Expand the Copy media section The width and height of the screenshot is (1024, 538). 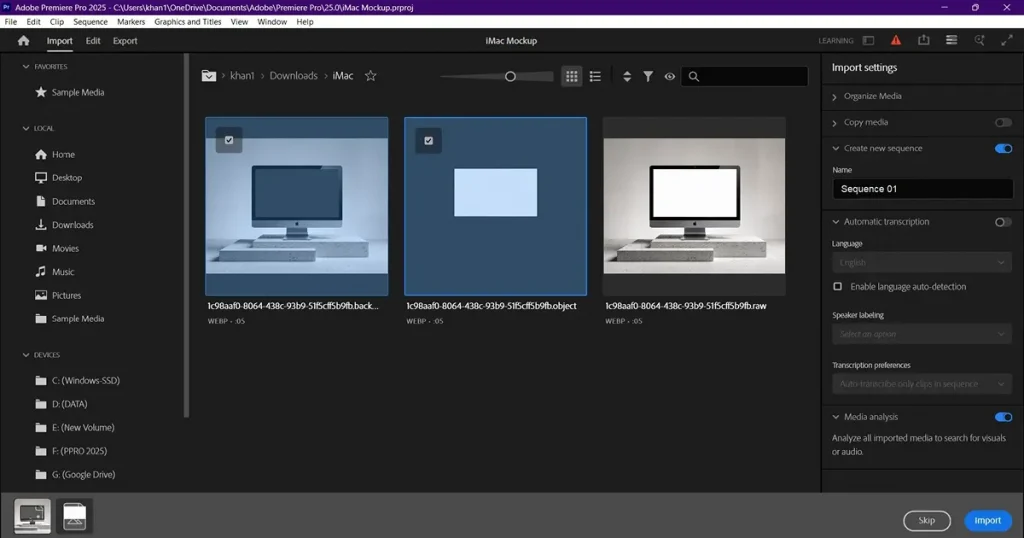(x=835, y=123)
